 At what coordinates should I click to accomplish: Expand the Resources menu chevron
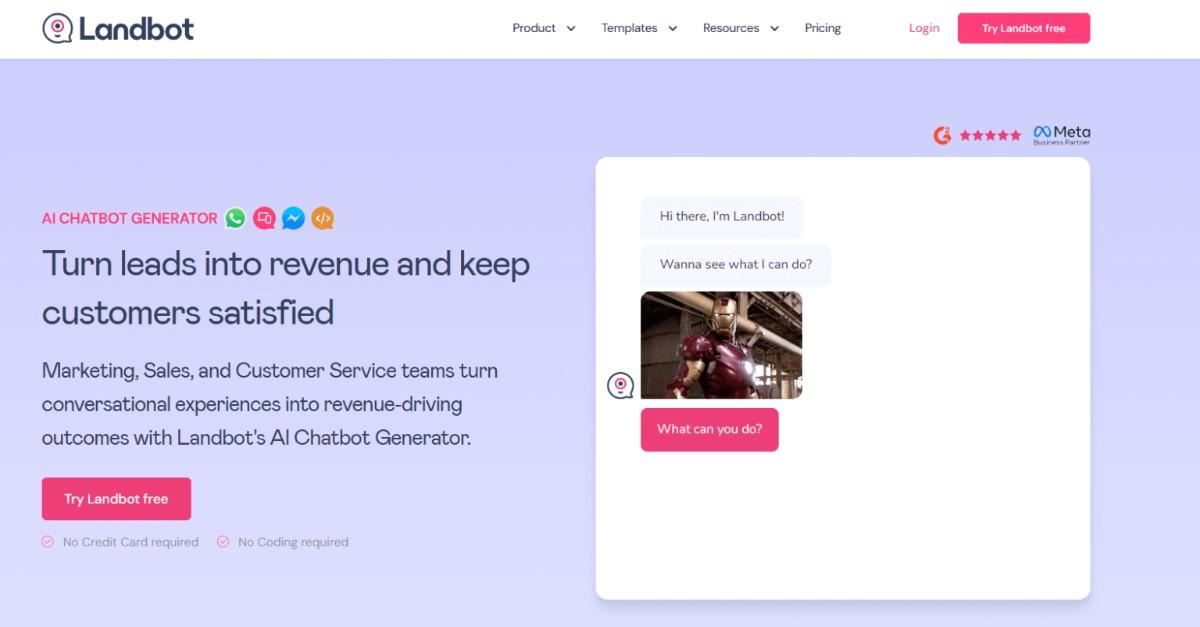coord(776,29)
